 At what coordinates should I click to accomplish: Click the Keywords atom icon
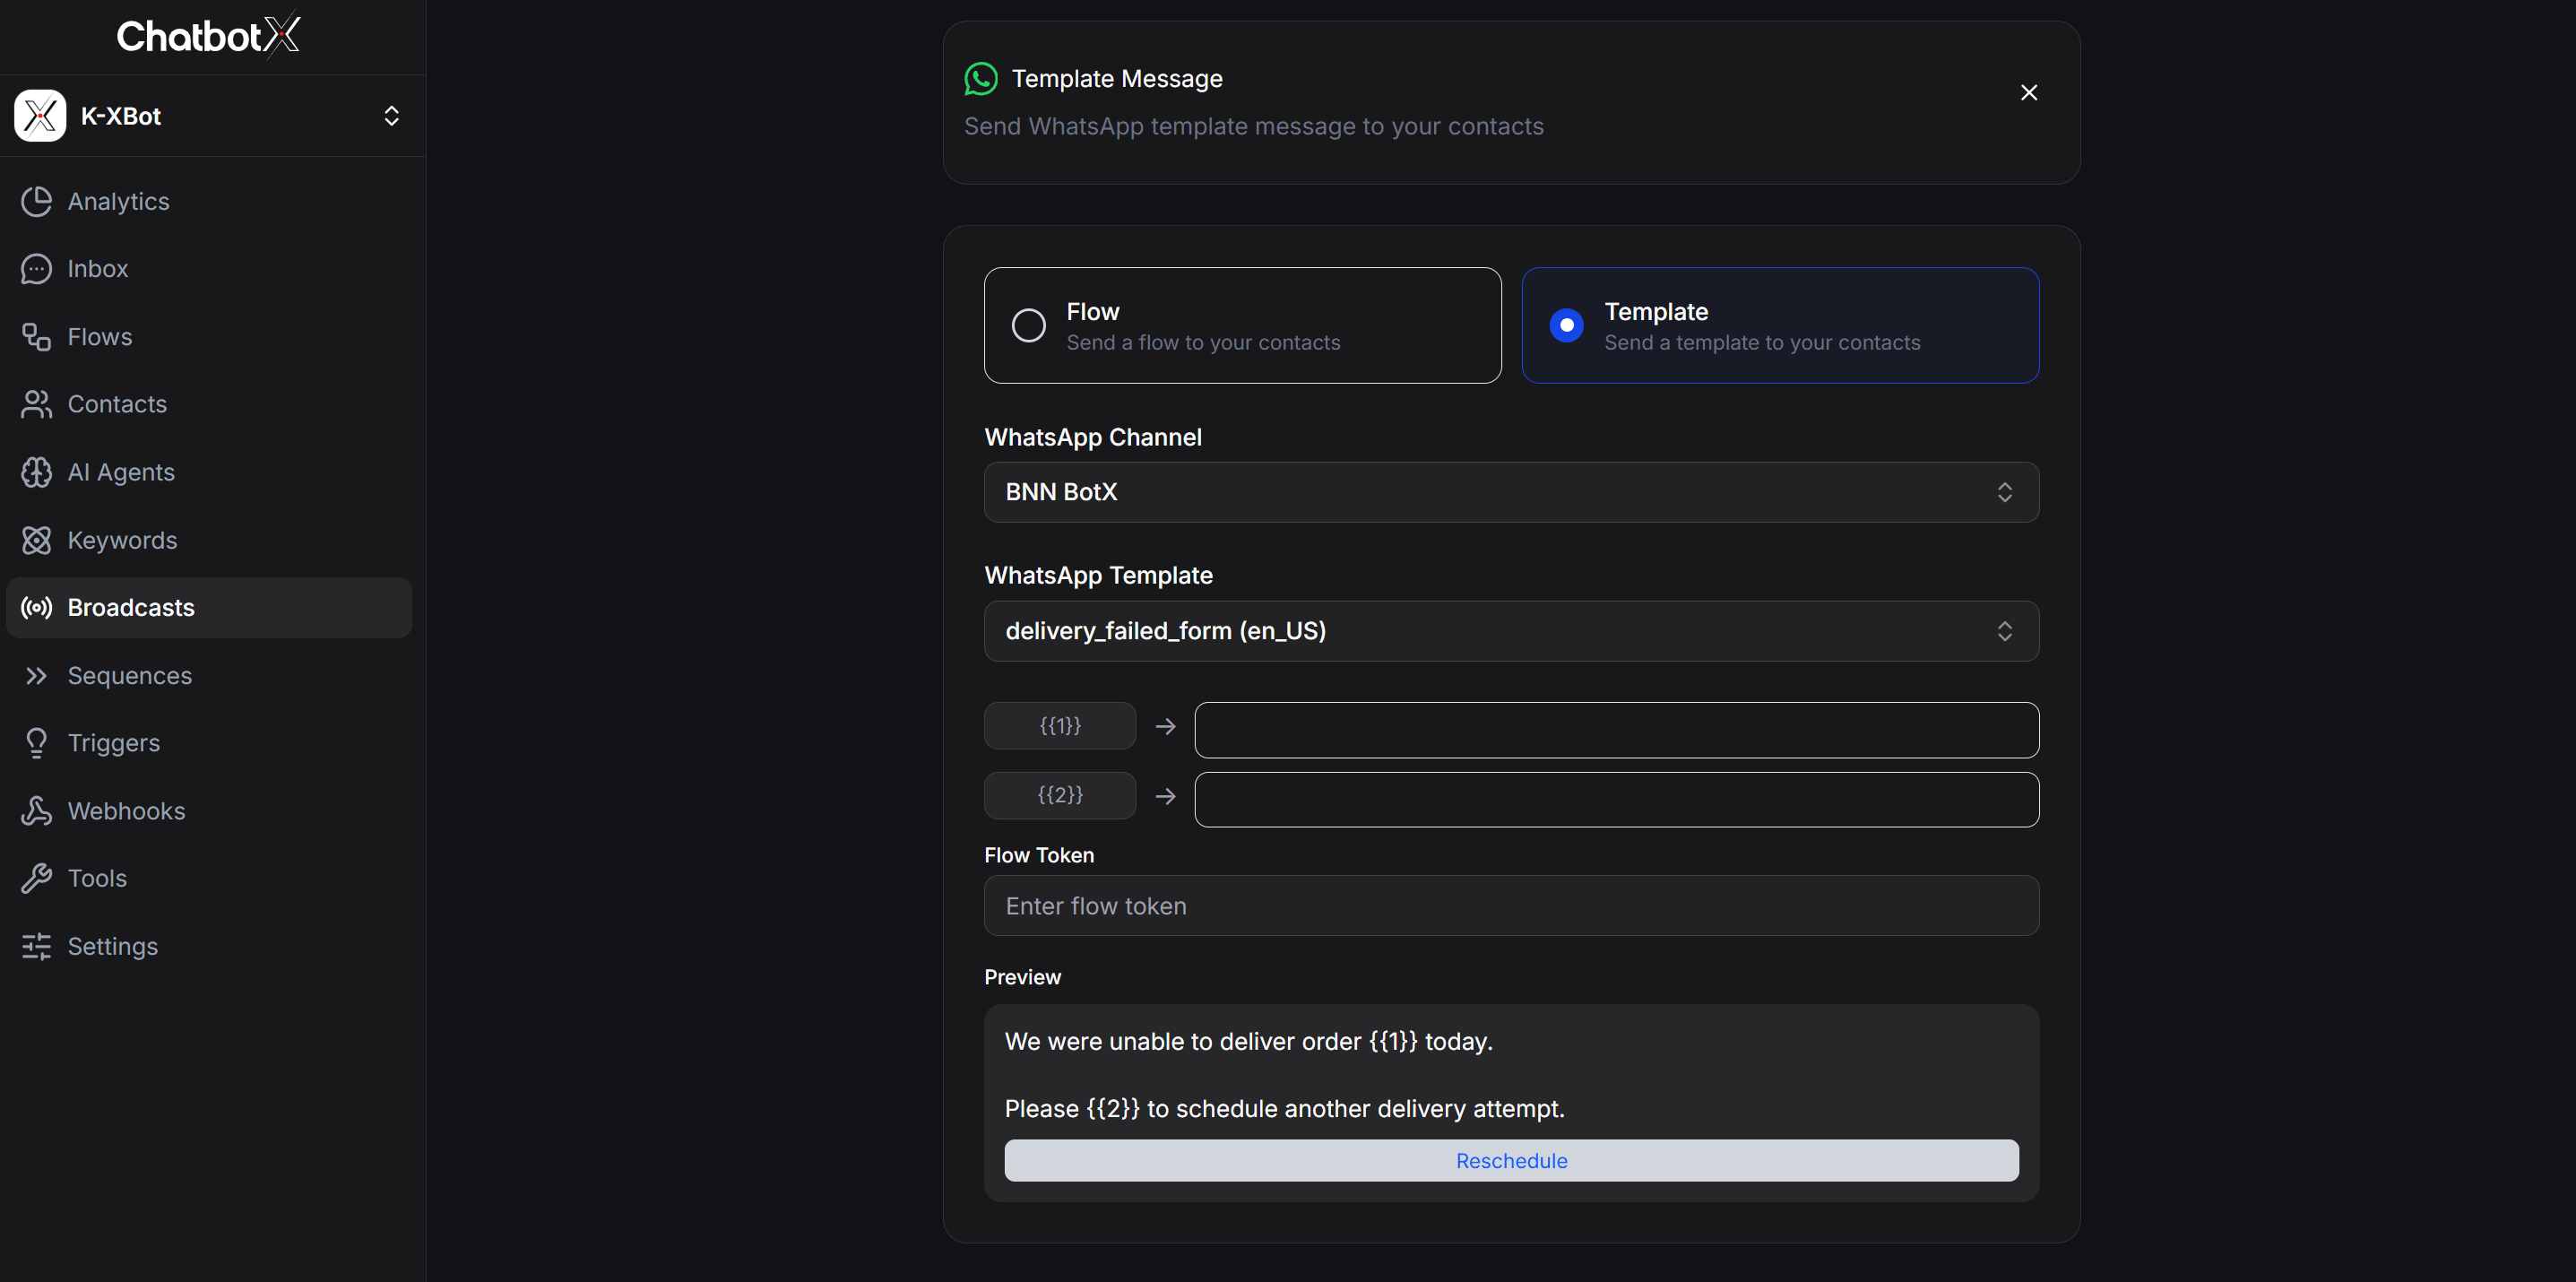point(36,540)
